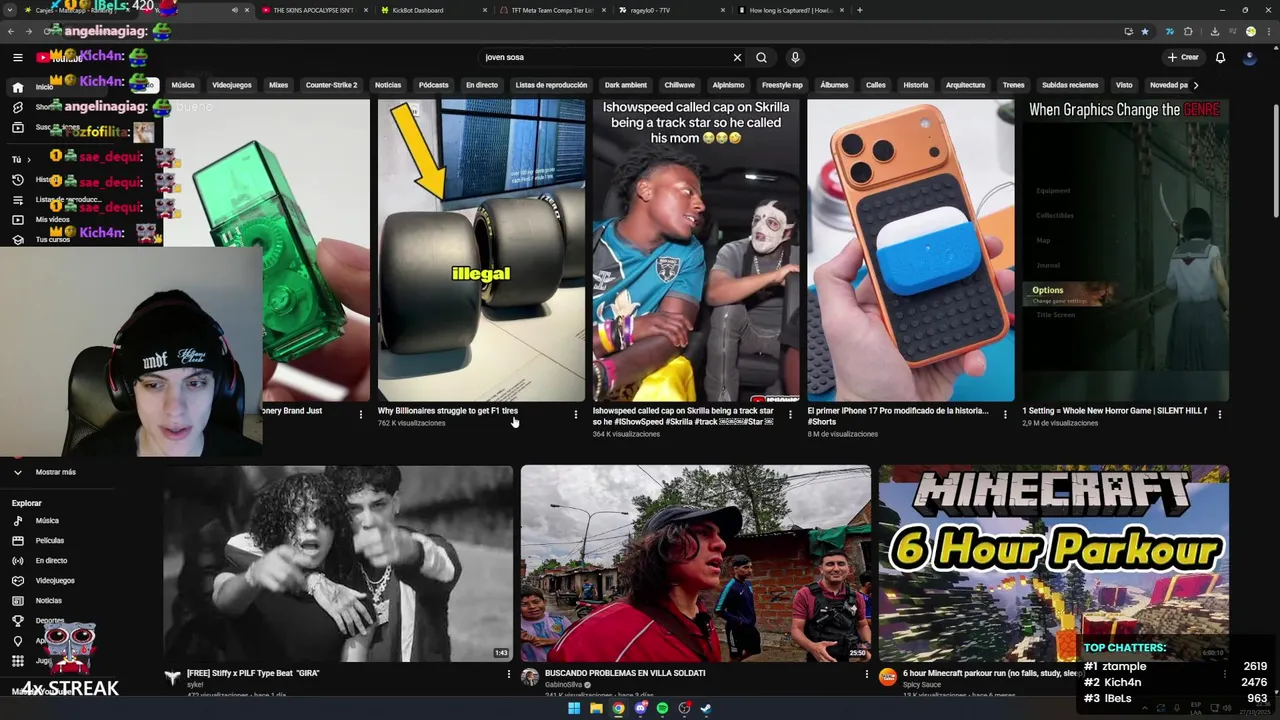Open the GabinoSilva channel avatar
The height and width of the screenshot is (720, 1280).
point(530,678)
